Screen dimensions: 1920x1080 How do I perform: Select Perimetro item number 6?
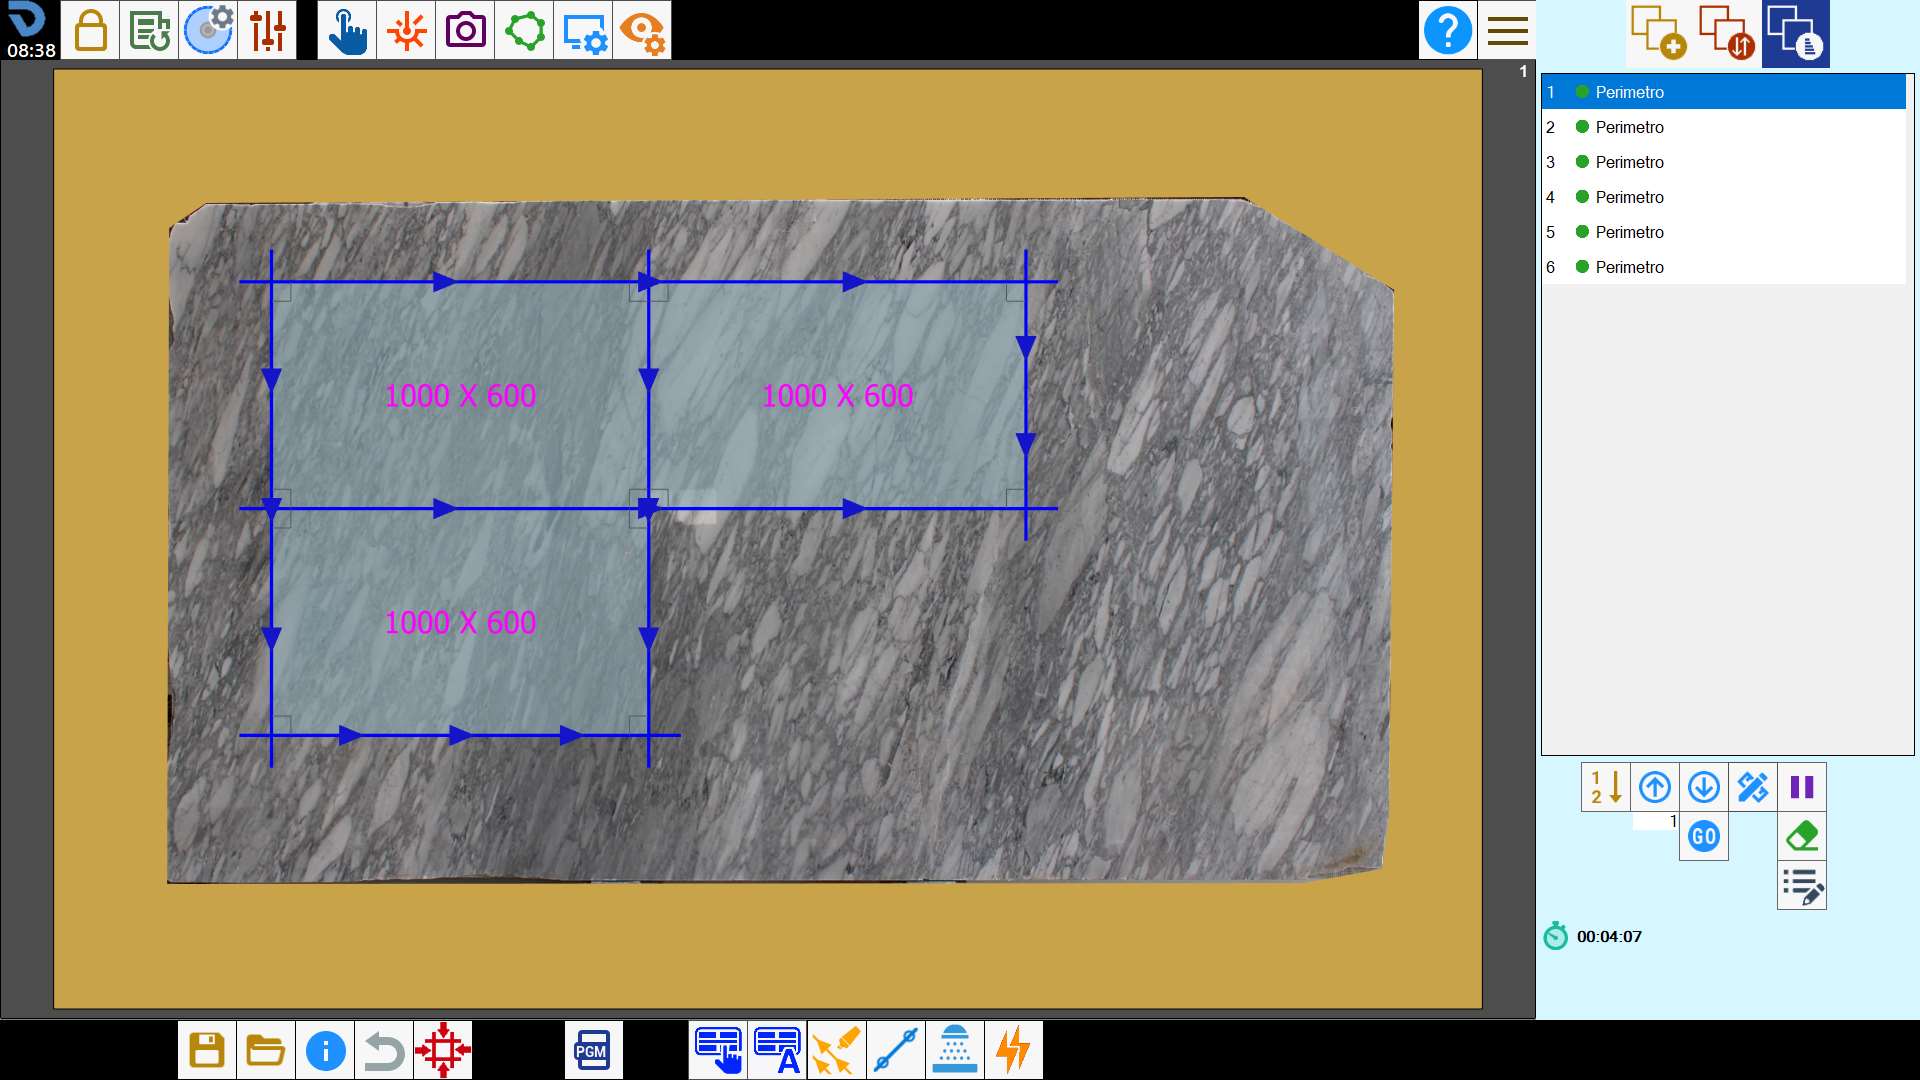coord(1724,267)
